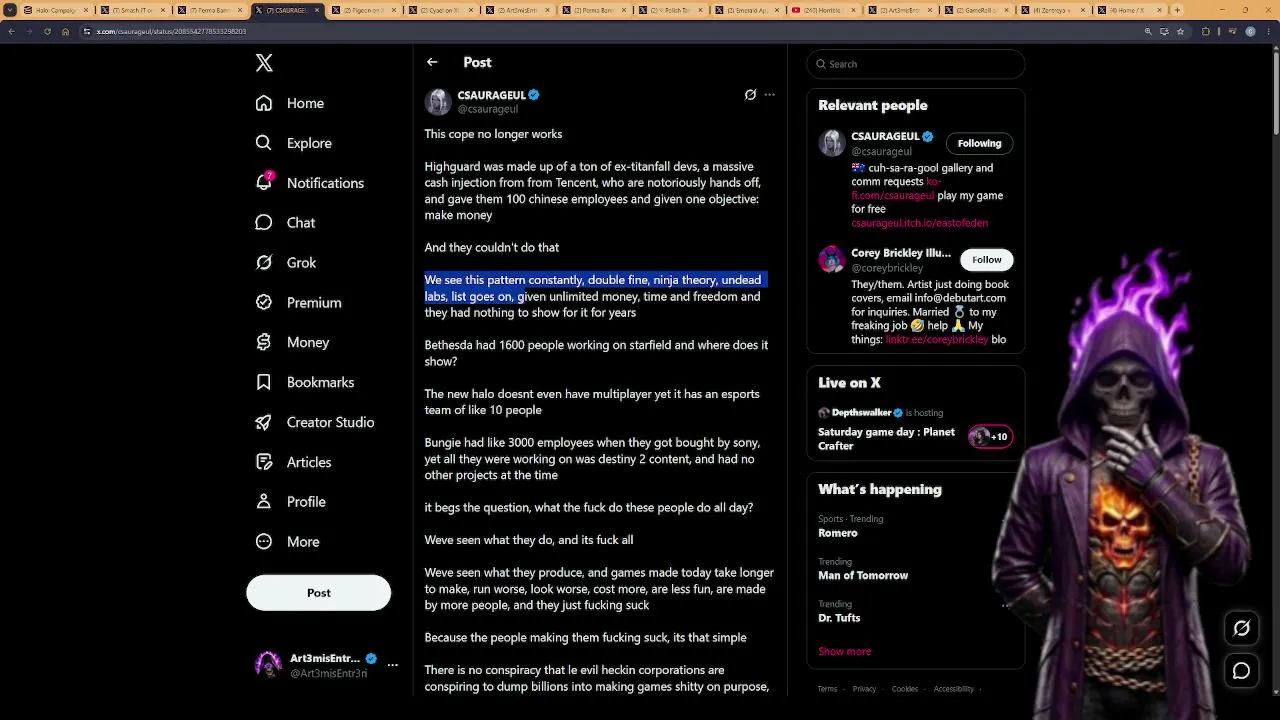The width and height of the screenshot is (1280, 720).
Task: Click the Accessibility footer link
Action: pos(954,689)
